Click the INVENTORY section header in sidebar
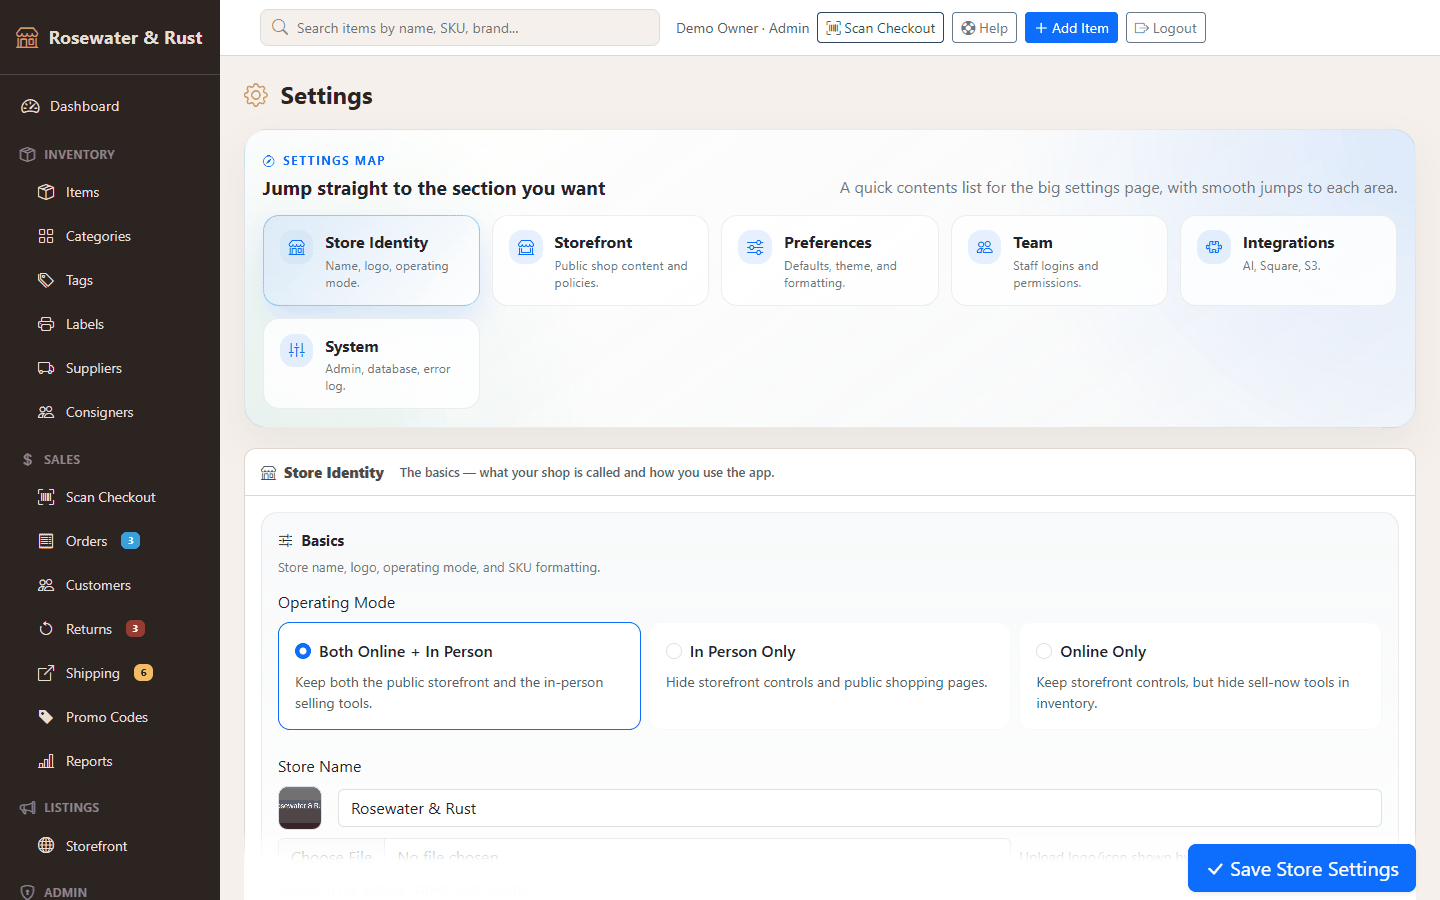 79,155
